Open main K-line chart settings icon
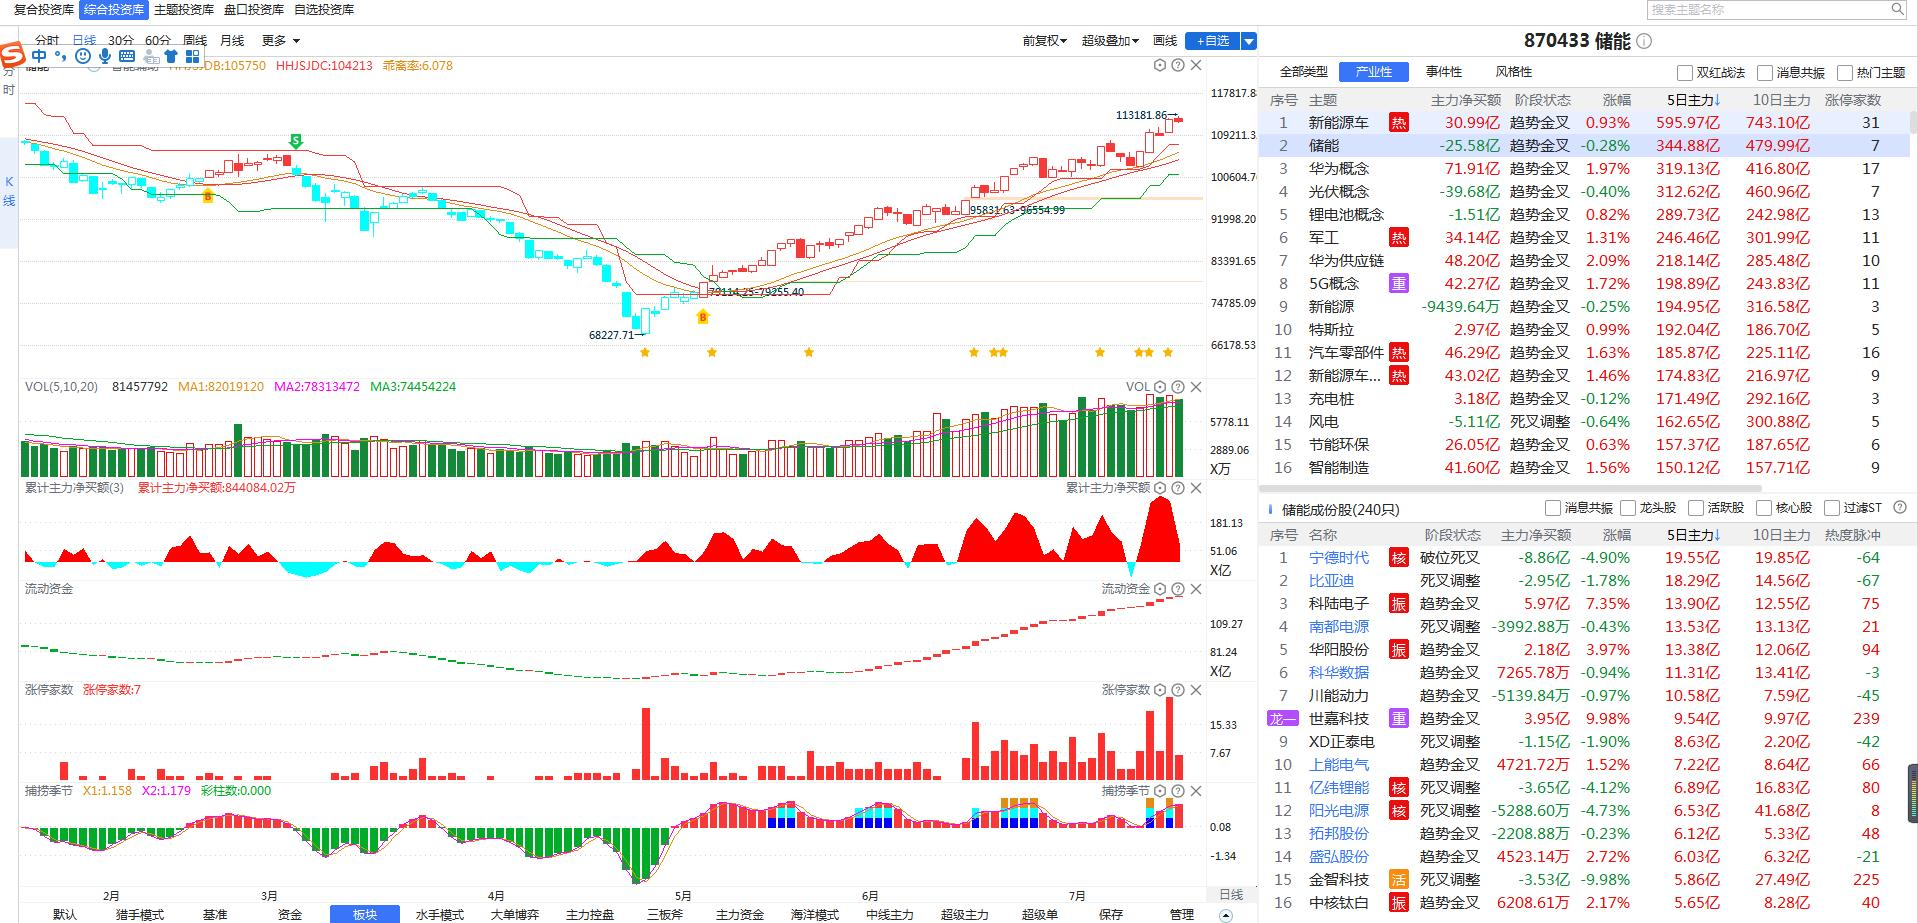 coord(1160,65)
